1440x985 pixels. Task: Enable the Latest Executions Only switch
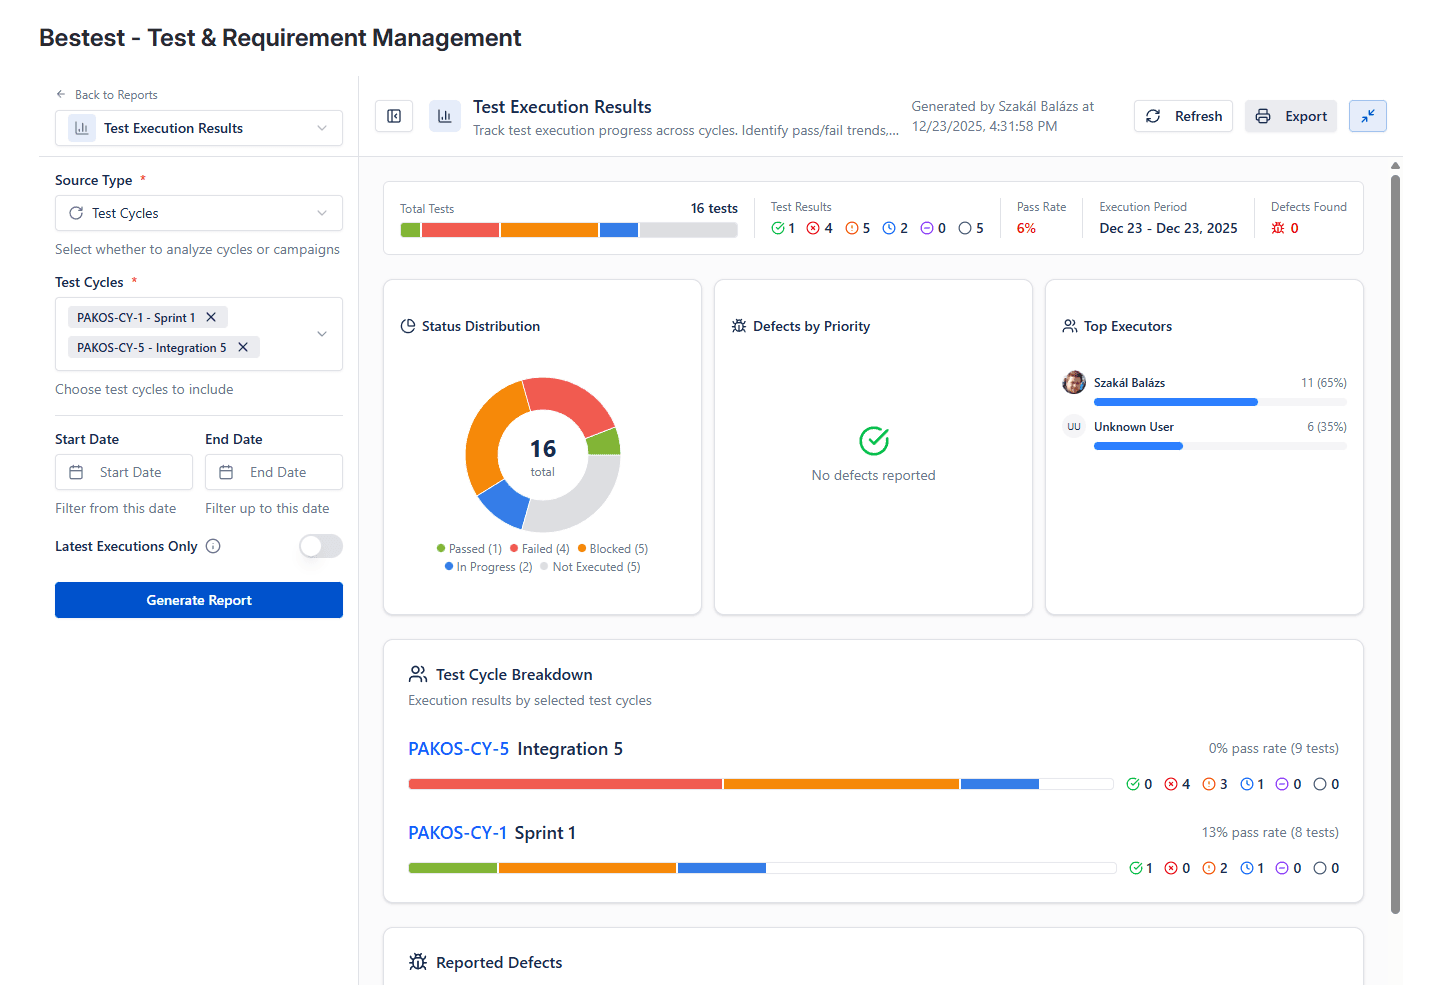321,546
